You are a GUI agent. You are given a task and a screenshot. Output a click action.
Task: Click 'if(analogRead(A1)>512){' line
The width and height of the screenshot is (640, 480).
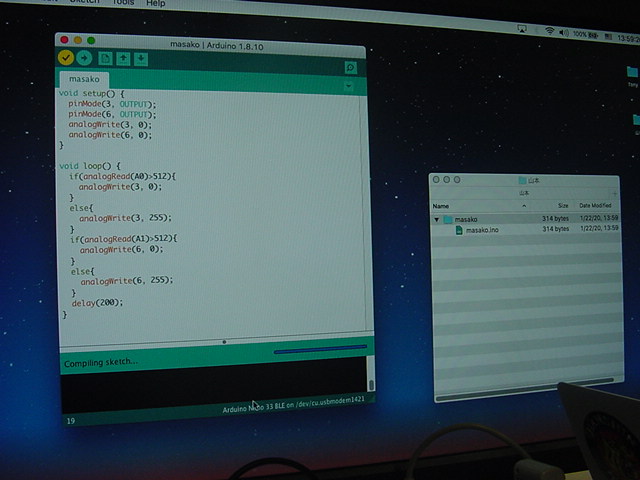click(124, 239)
